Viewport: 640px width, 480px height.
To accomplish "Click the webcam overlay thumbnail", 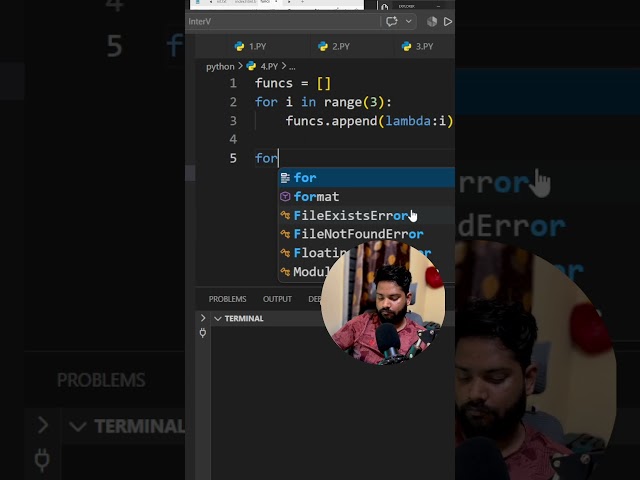I will (383, 302).
